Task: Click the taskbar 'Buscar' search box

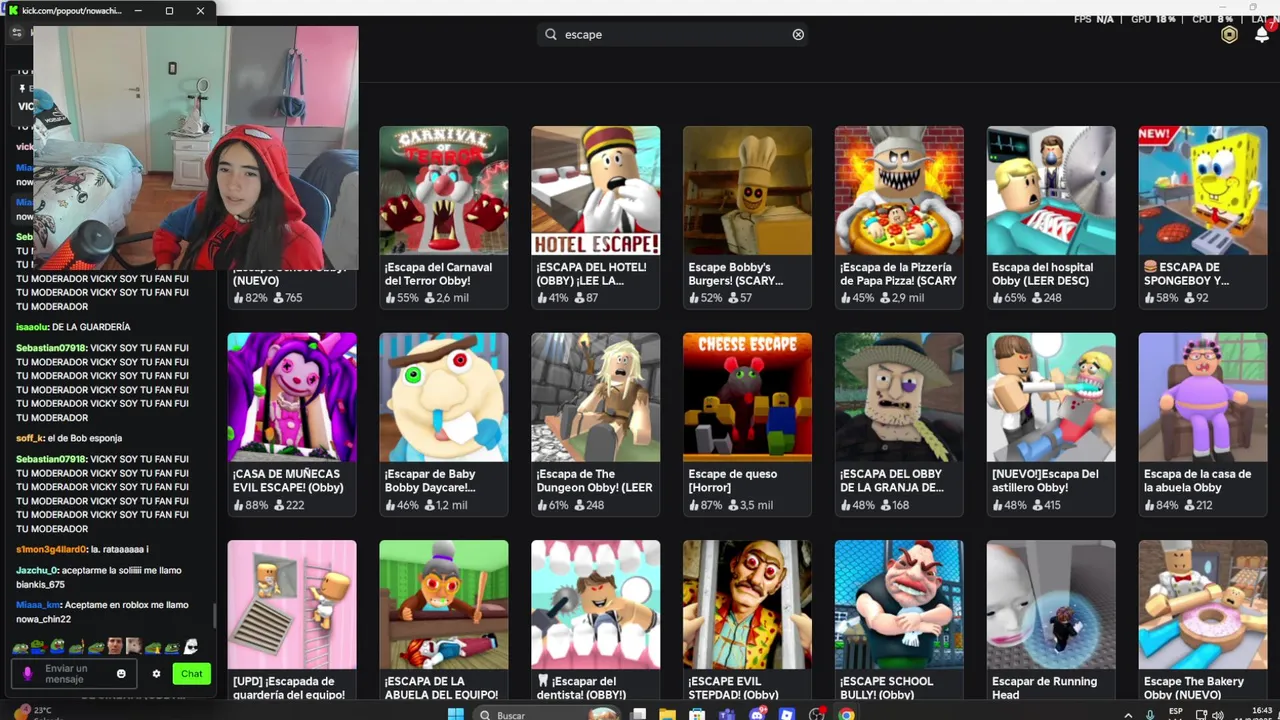Action: 547,714
